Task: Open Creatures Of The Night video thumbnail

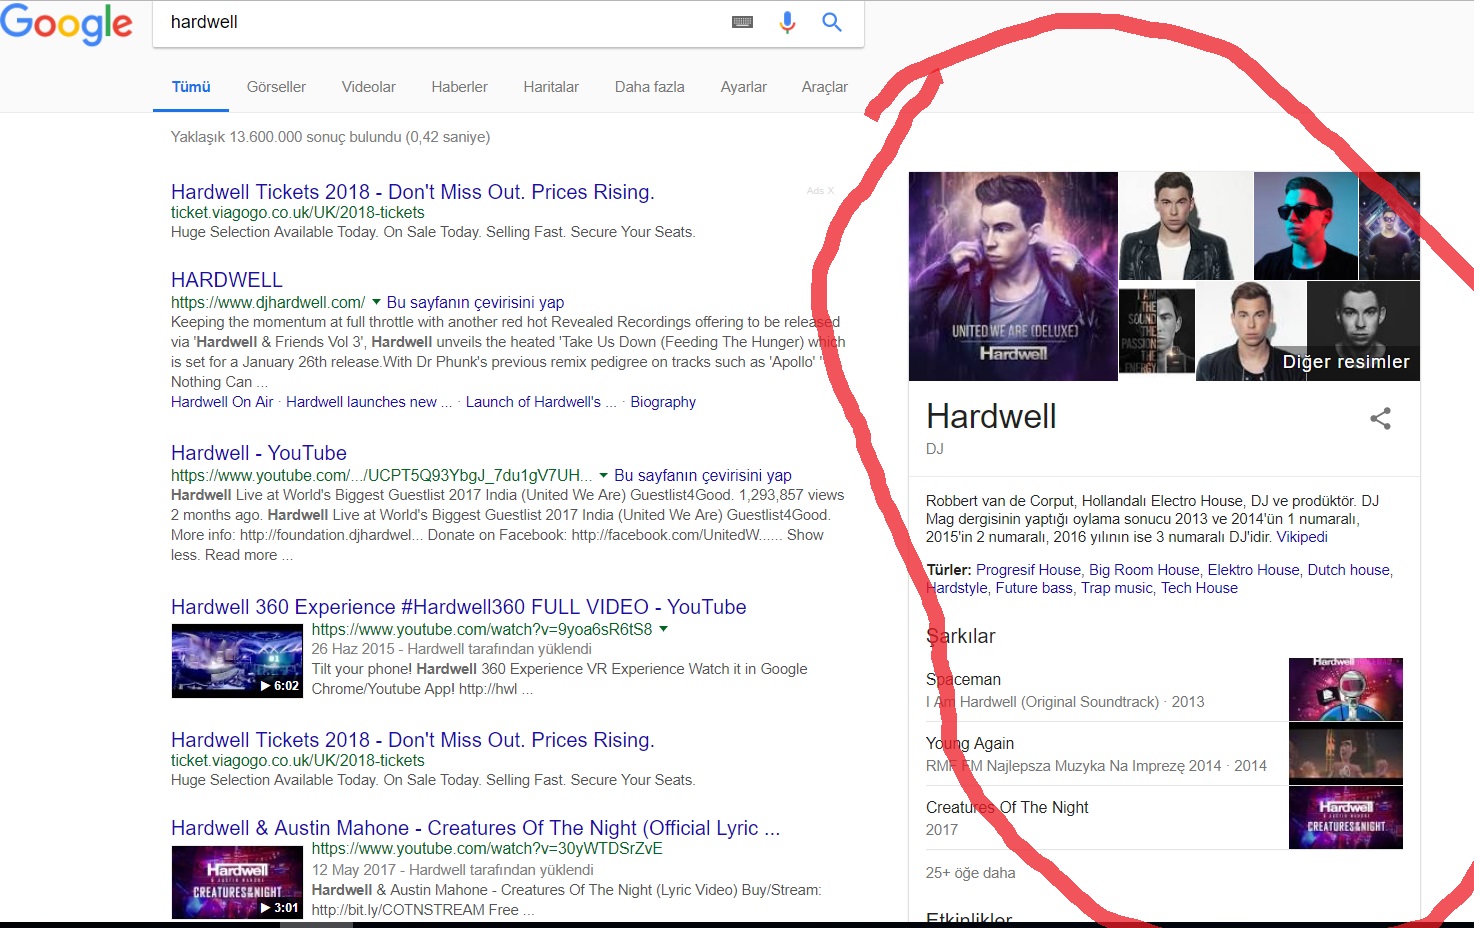Action: 237,882
